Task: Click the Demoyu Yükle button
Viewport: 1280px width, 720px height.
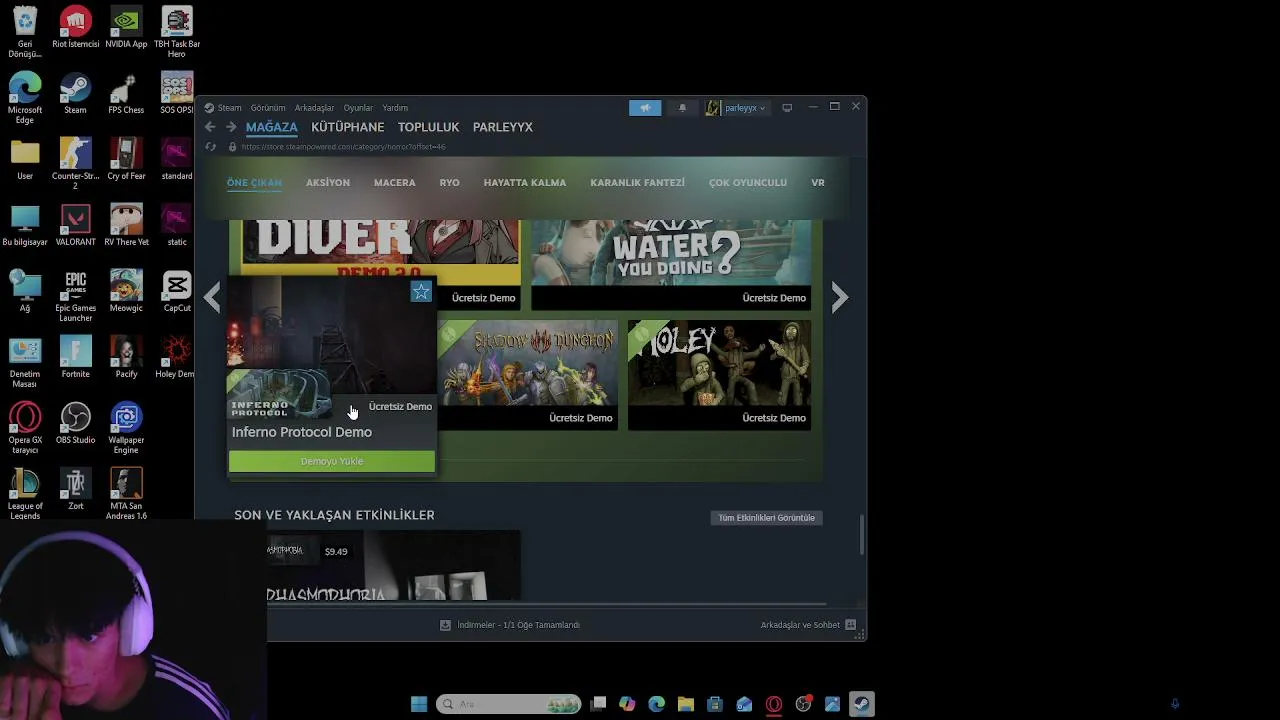Action: click(332, 461)
